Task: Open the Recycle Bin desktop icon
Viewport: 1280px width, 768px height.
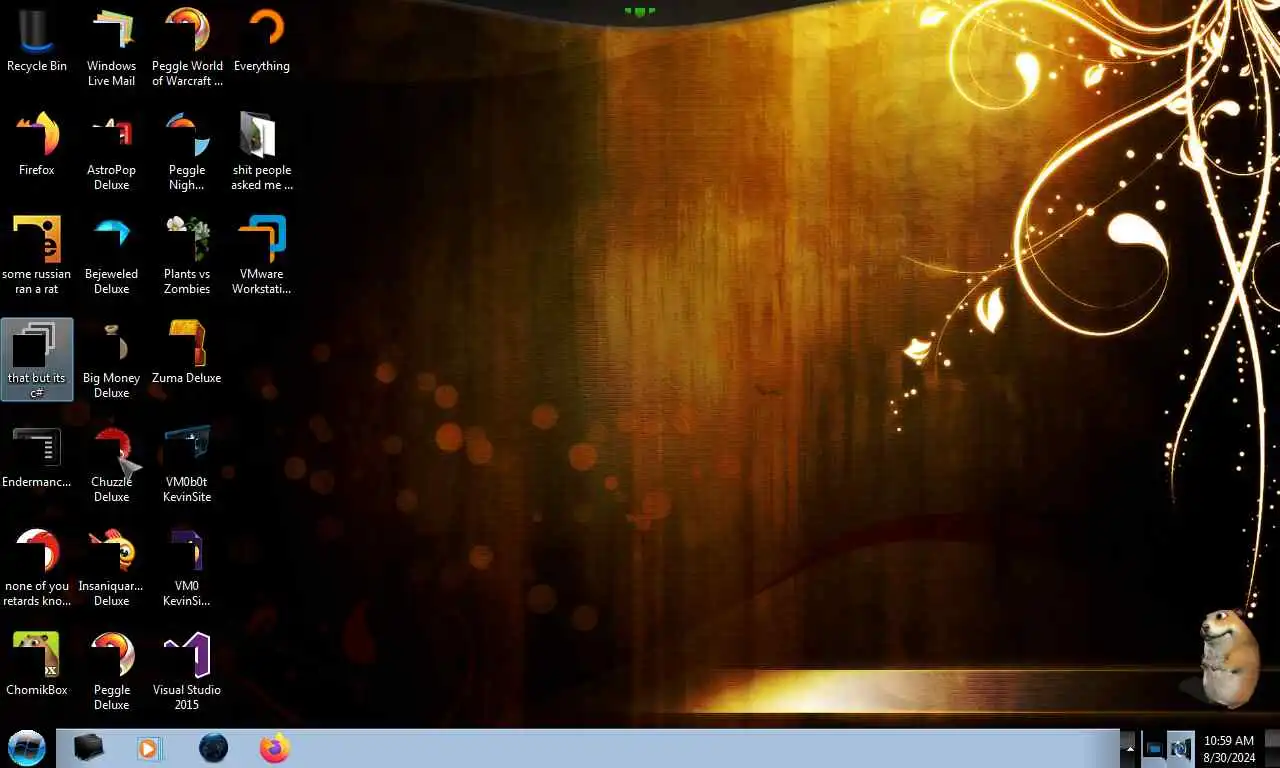Action: (x=37, y=42)
